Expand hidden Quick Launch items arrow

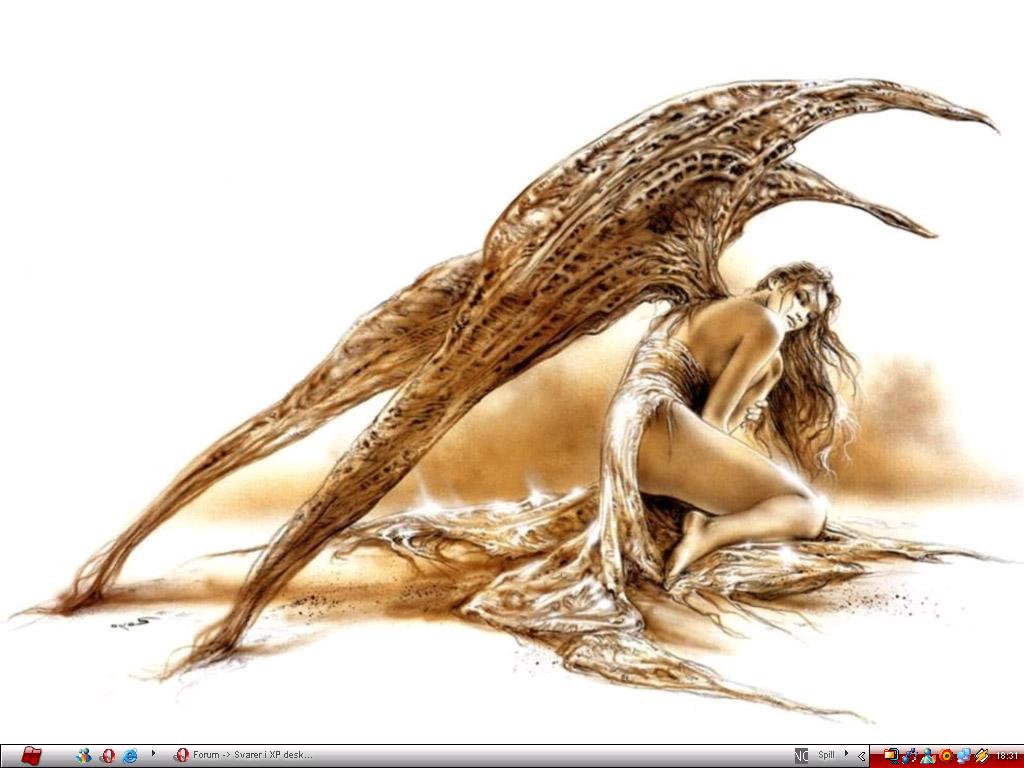click(x=153, y=753)
